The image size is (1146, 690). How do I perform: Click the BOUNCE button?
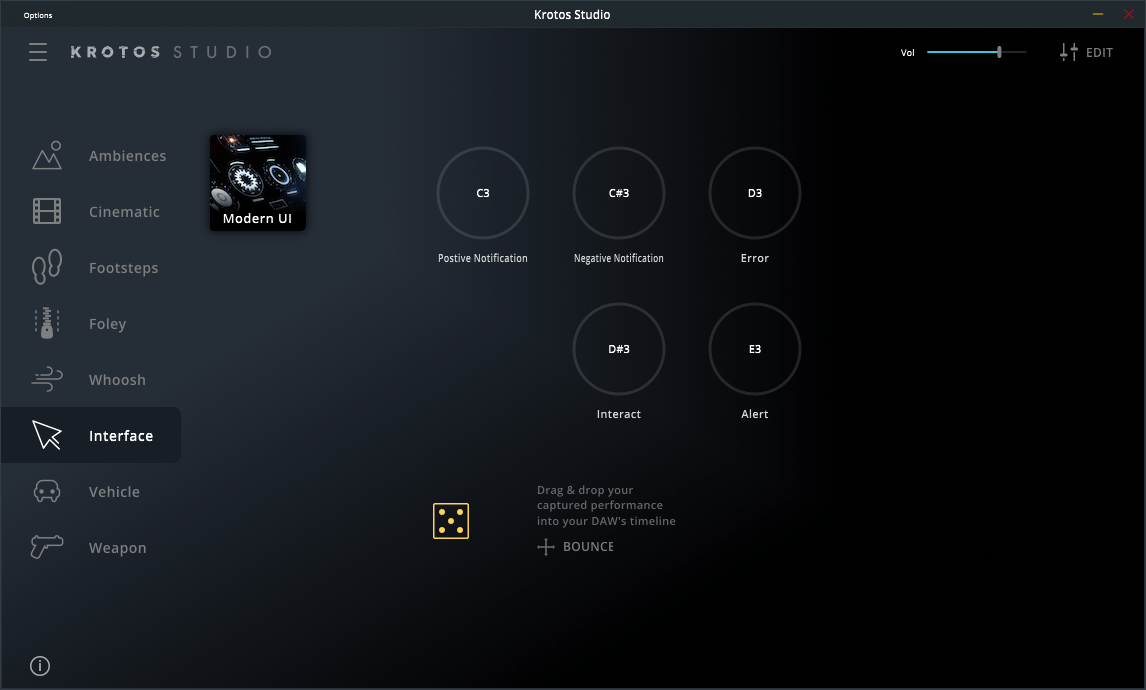pyautogui.click(x=576, y=546)
